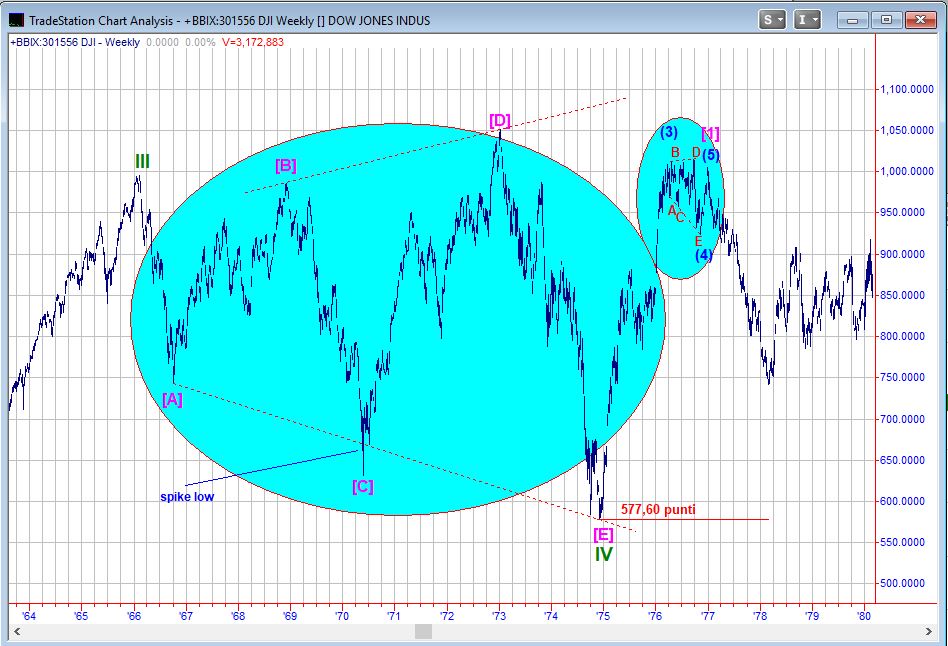Image resolution: width=948 pixels, height=646 pixels.
Task: Click the red E label in small ellipse
Action: 698,242
